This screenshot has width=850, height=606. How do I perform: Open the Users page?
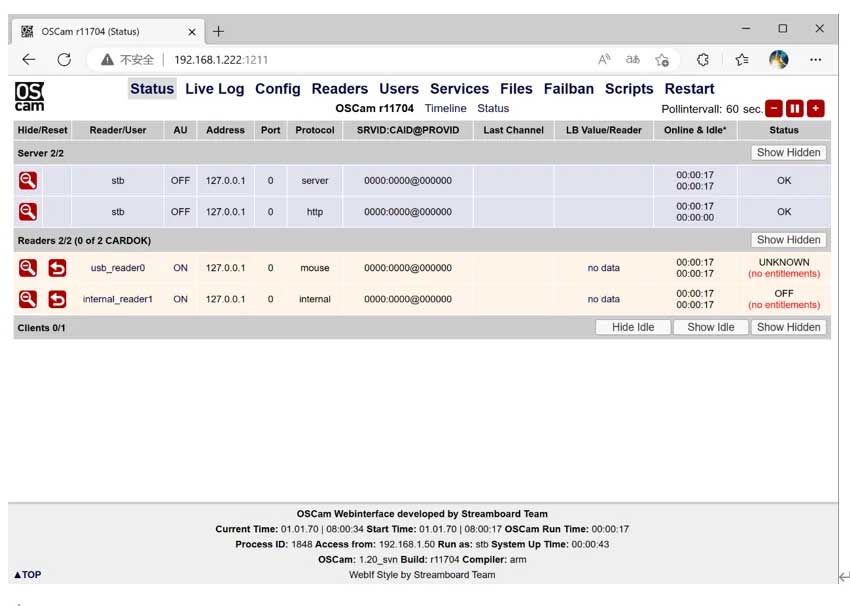(399, 89)
